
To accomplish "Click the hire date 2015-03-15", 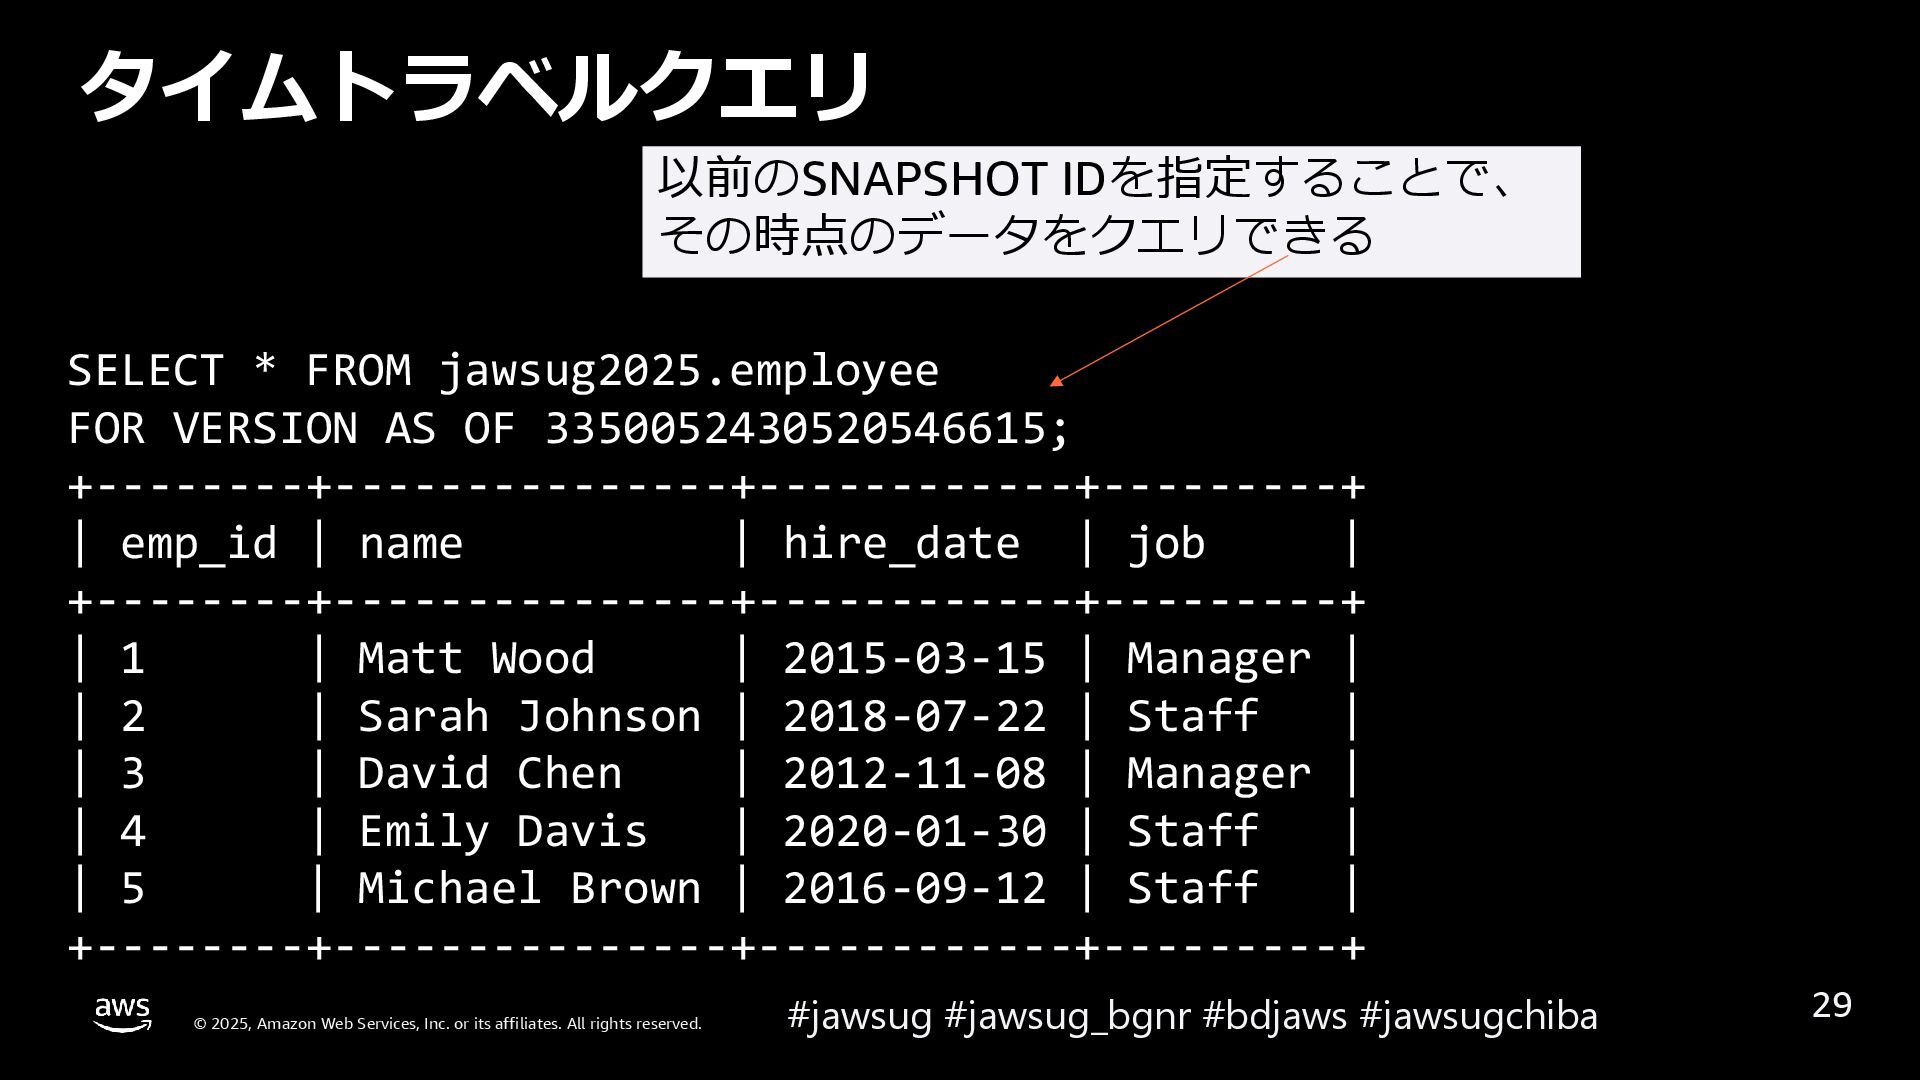I will coord(914,659).
